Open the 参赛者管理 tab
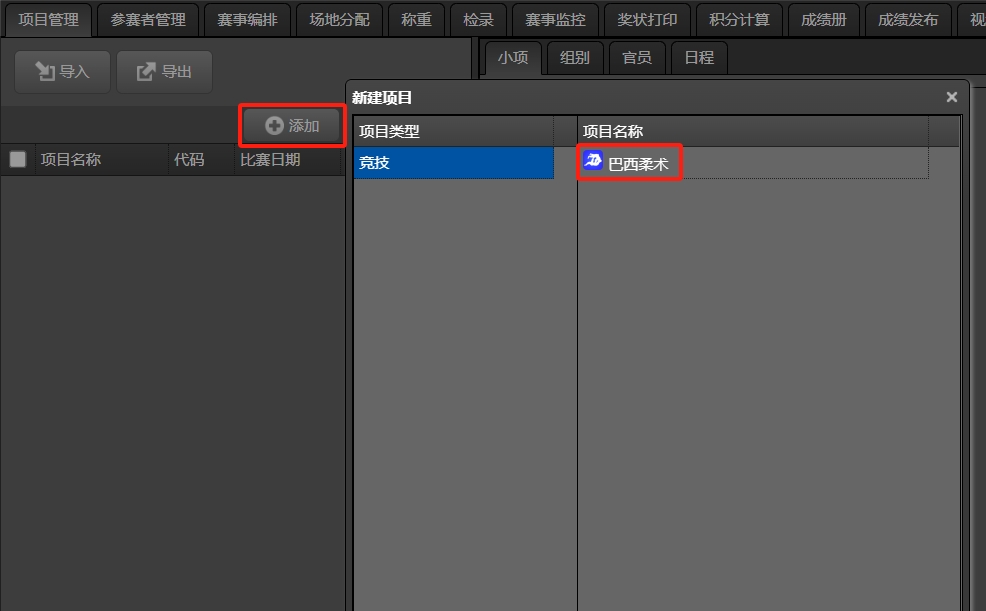 point(148,20)
